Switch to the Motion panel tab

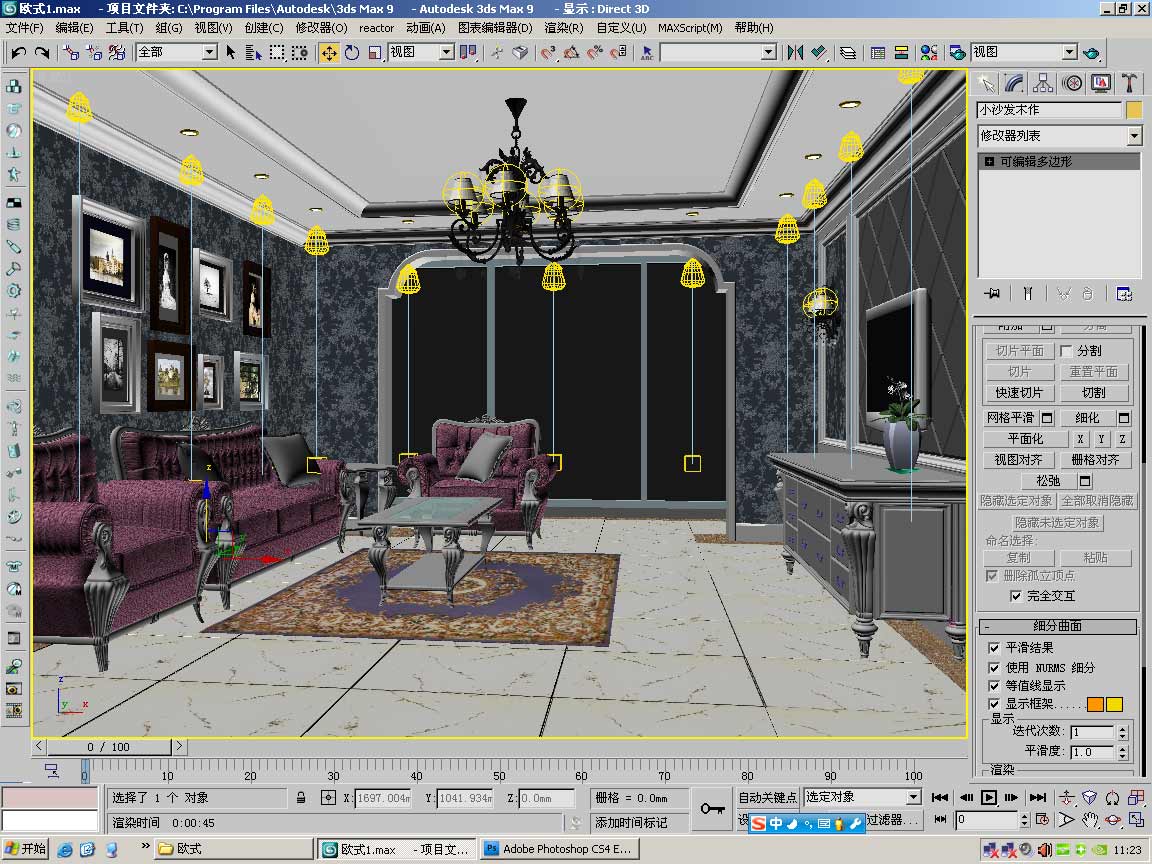pos(1072,83)
